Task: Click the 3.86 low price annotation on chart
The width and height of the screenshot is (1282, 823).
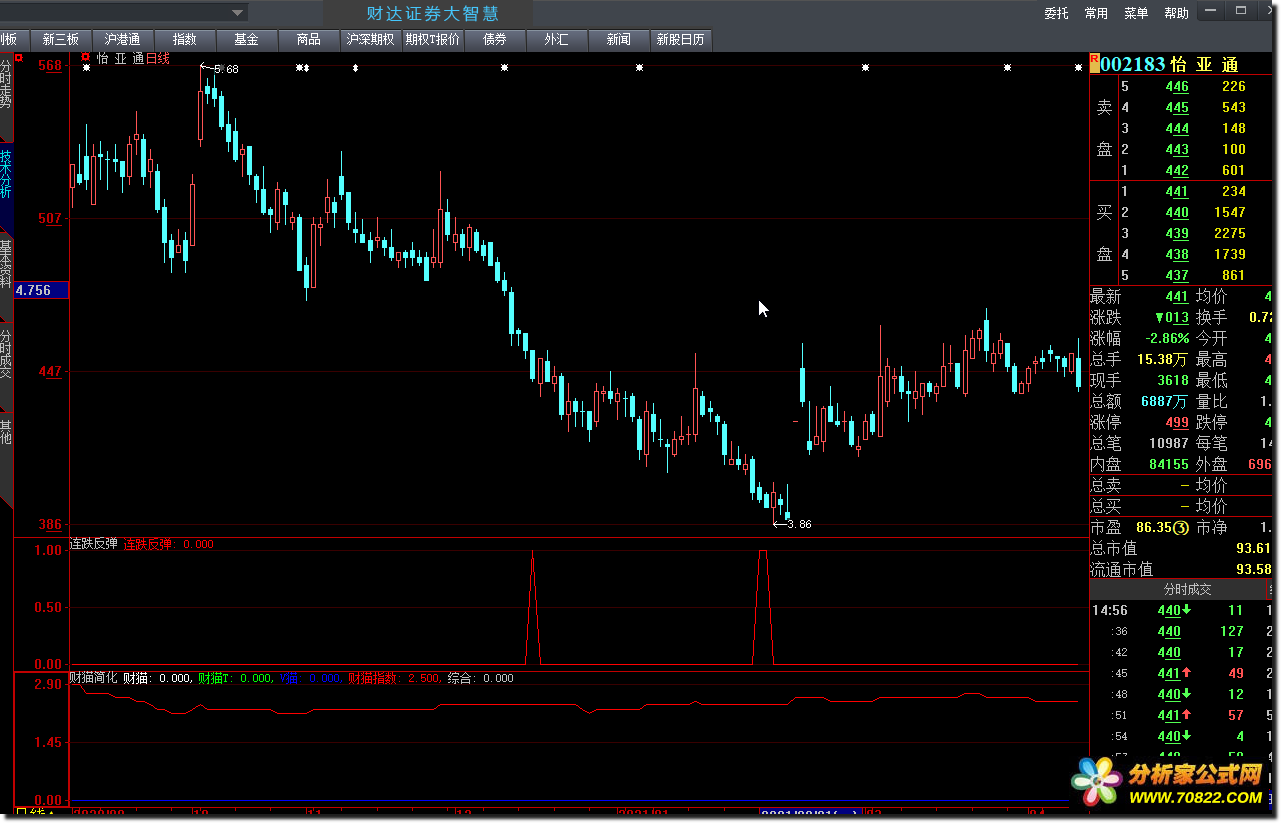Action: 799,524
